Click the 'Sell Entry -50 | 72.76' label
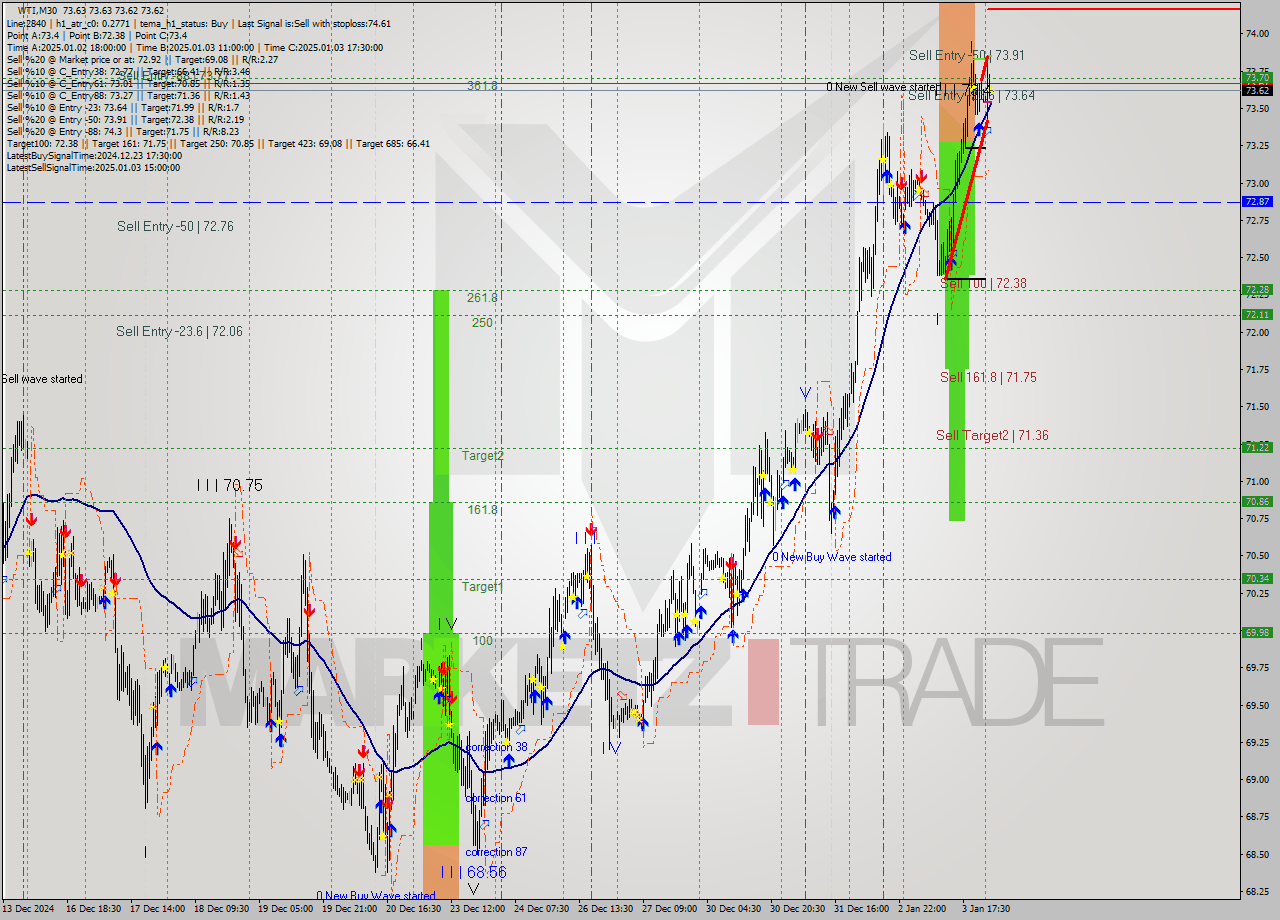Screen dimensions: 1280x920 click(175, 227)
